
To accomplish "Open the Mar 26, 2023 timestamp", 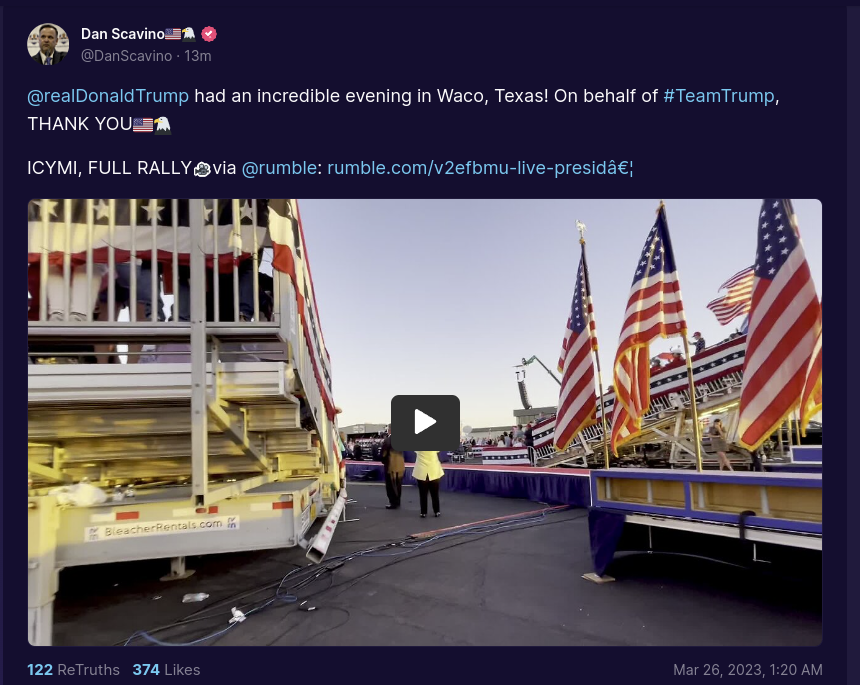I will pos(748,670).
